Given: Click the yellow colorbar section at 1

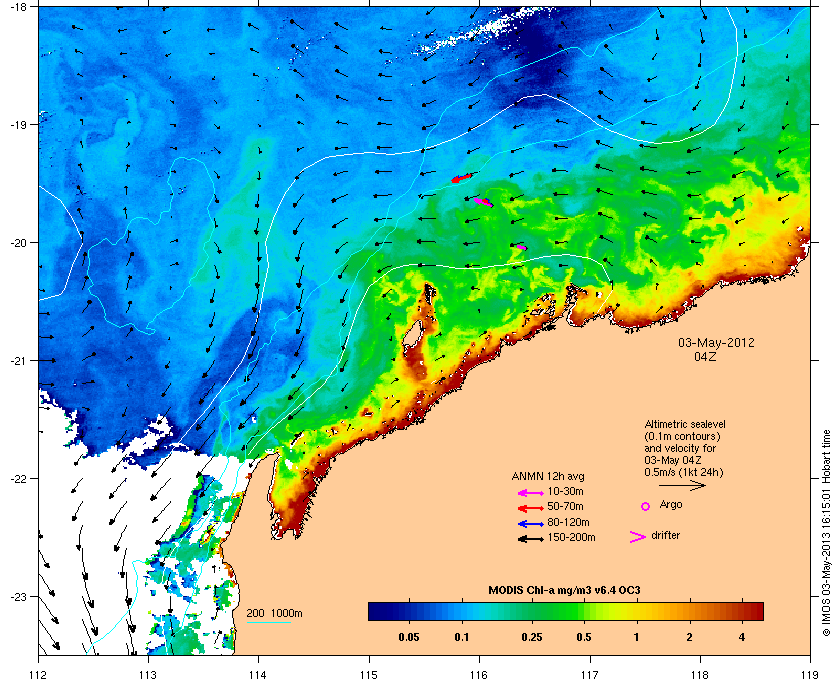Looking at the screenshot, I should 636,611.
